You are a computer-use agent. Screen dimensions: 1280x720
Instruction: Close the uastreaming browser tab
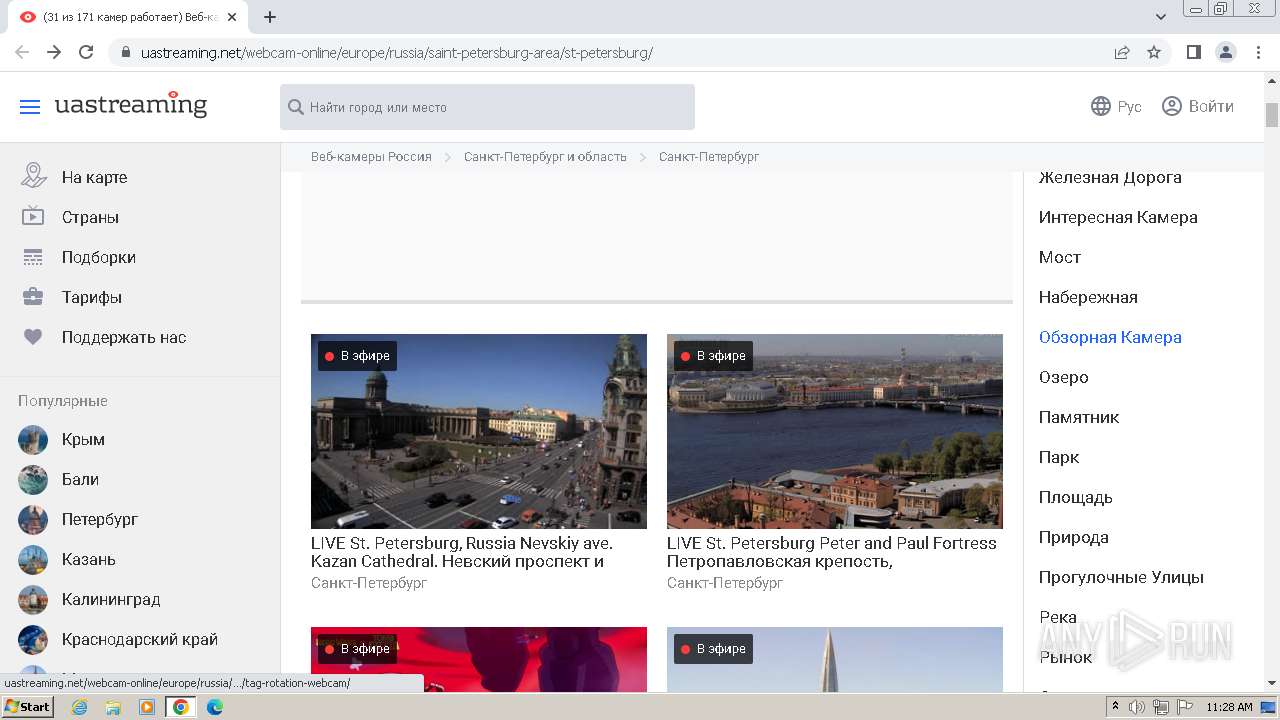click(232, 17)
